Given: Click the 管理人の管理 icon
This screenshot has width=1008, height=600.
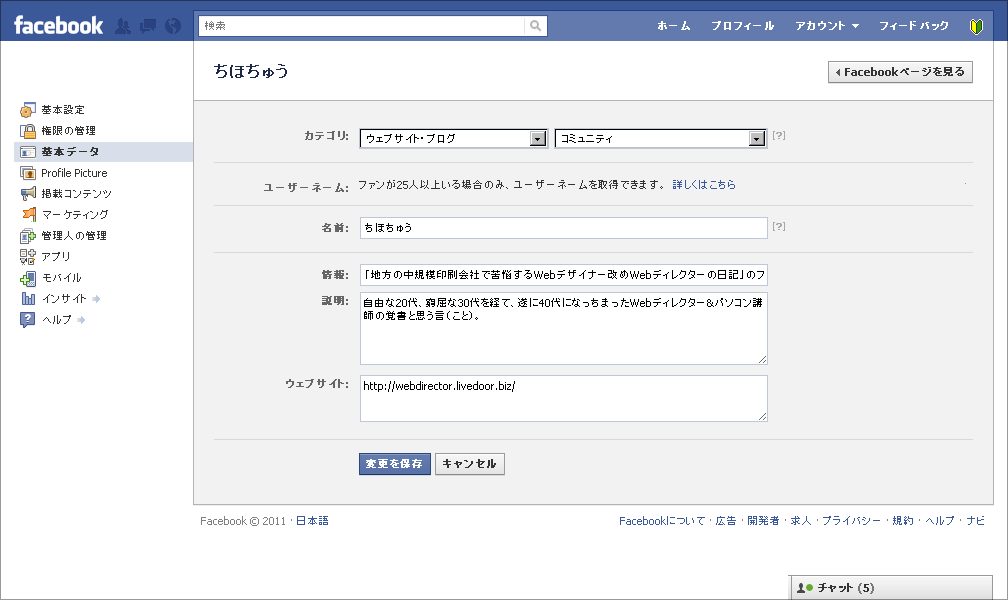Looking at the screenshot, I should 28,235.
